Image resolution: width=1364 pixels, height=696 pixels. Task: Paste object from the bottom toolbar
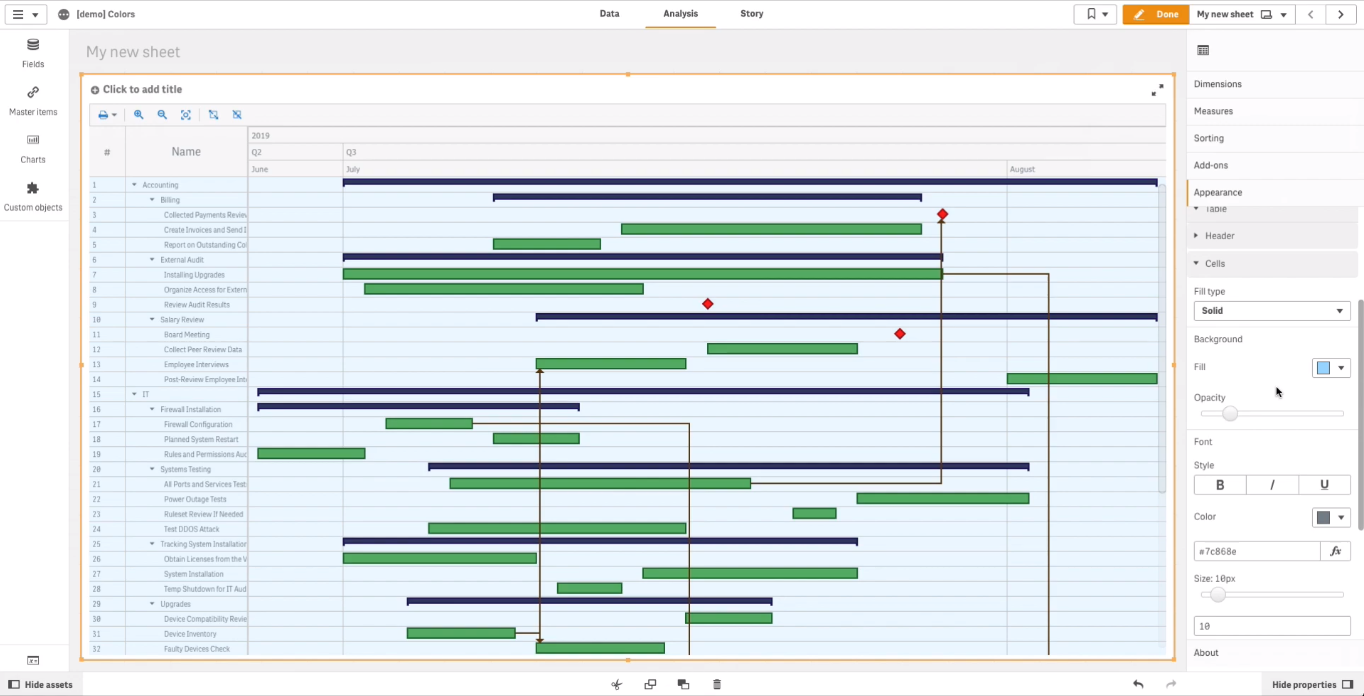tap(683, 685)
